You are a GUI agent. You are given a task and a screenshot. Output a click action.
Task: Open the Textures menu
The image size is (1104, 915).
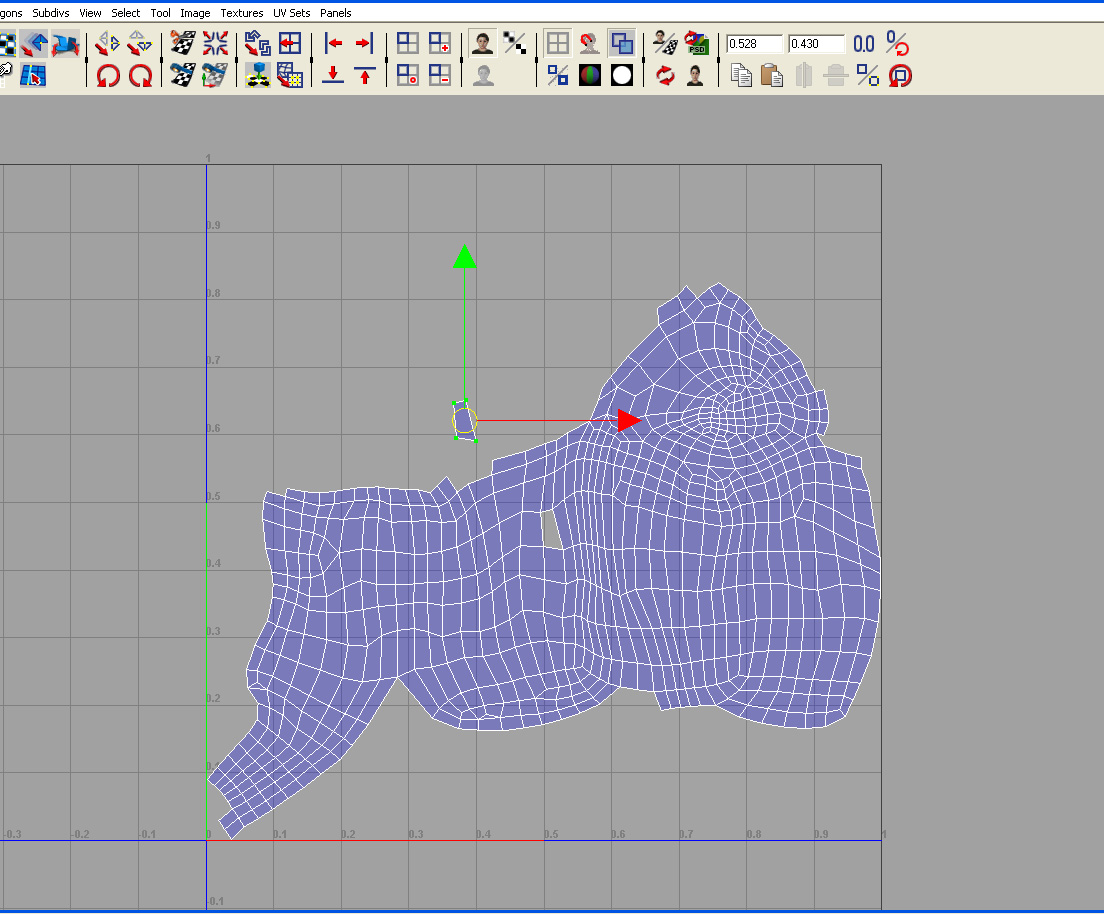pos(242,13)
